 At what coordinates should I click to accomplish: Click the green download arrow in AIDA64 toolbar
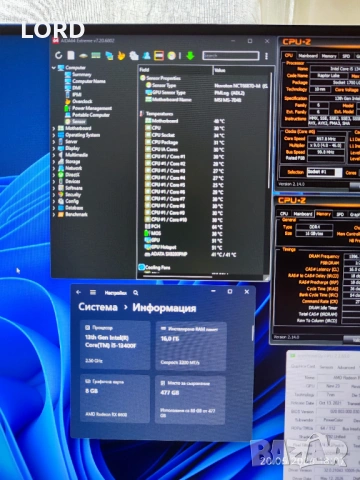[x=190, y=55]
